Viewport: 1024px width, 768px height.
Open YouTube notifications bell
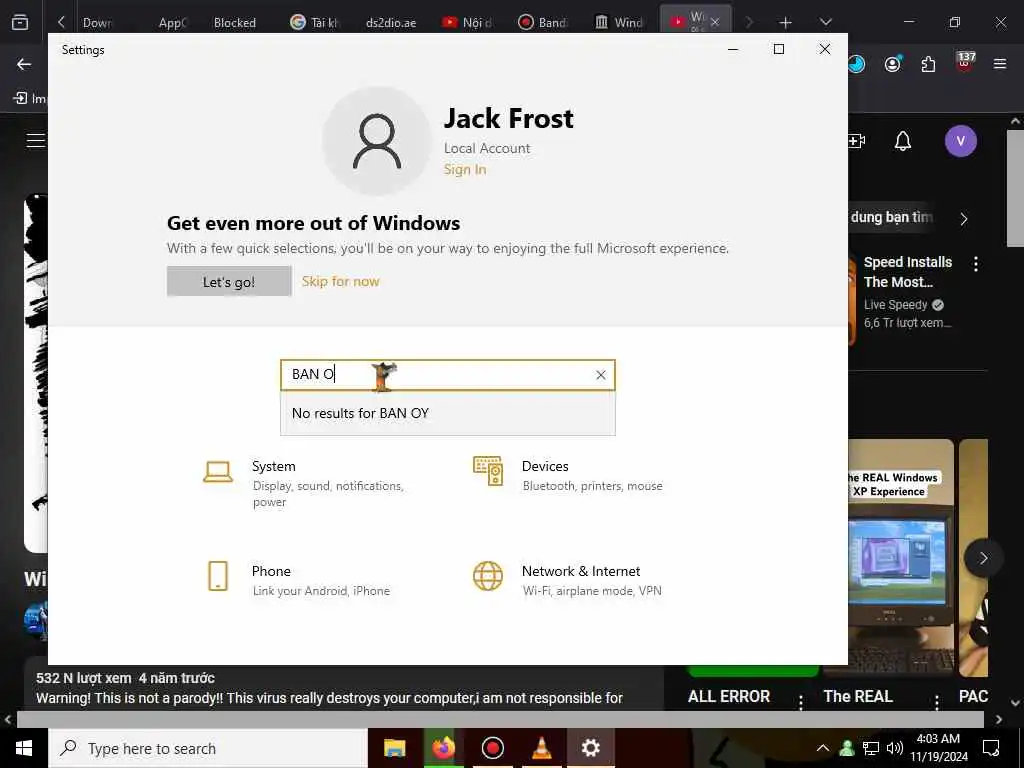903,141
